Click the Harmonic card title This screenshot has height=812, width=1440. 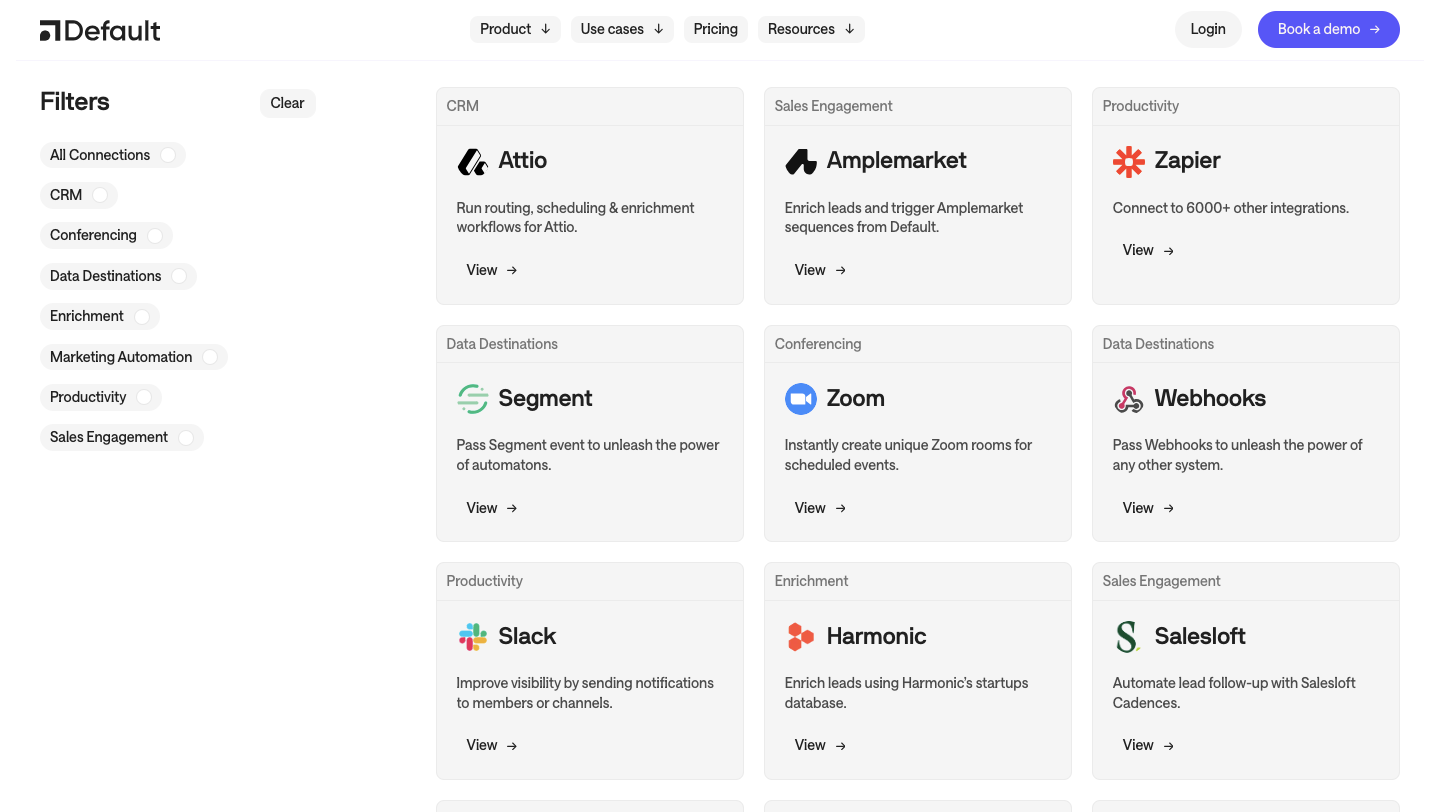[876, 637]
